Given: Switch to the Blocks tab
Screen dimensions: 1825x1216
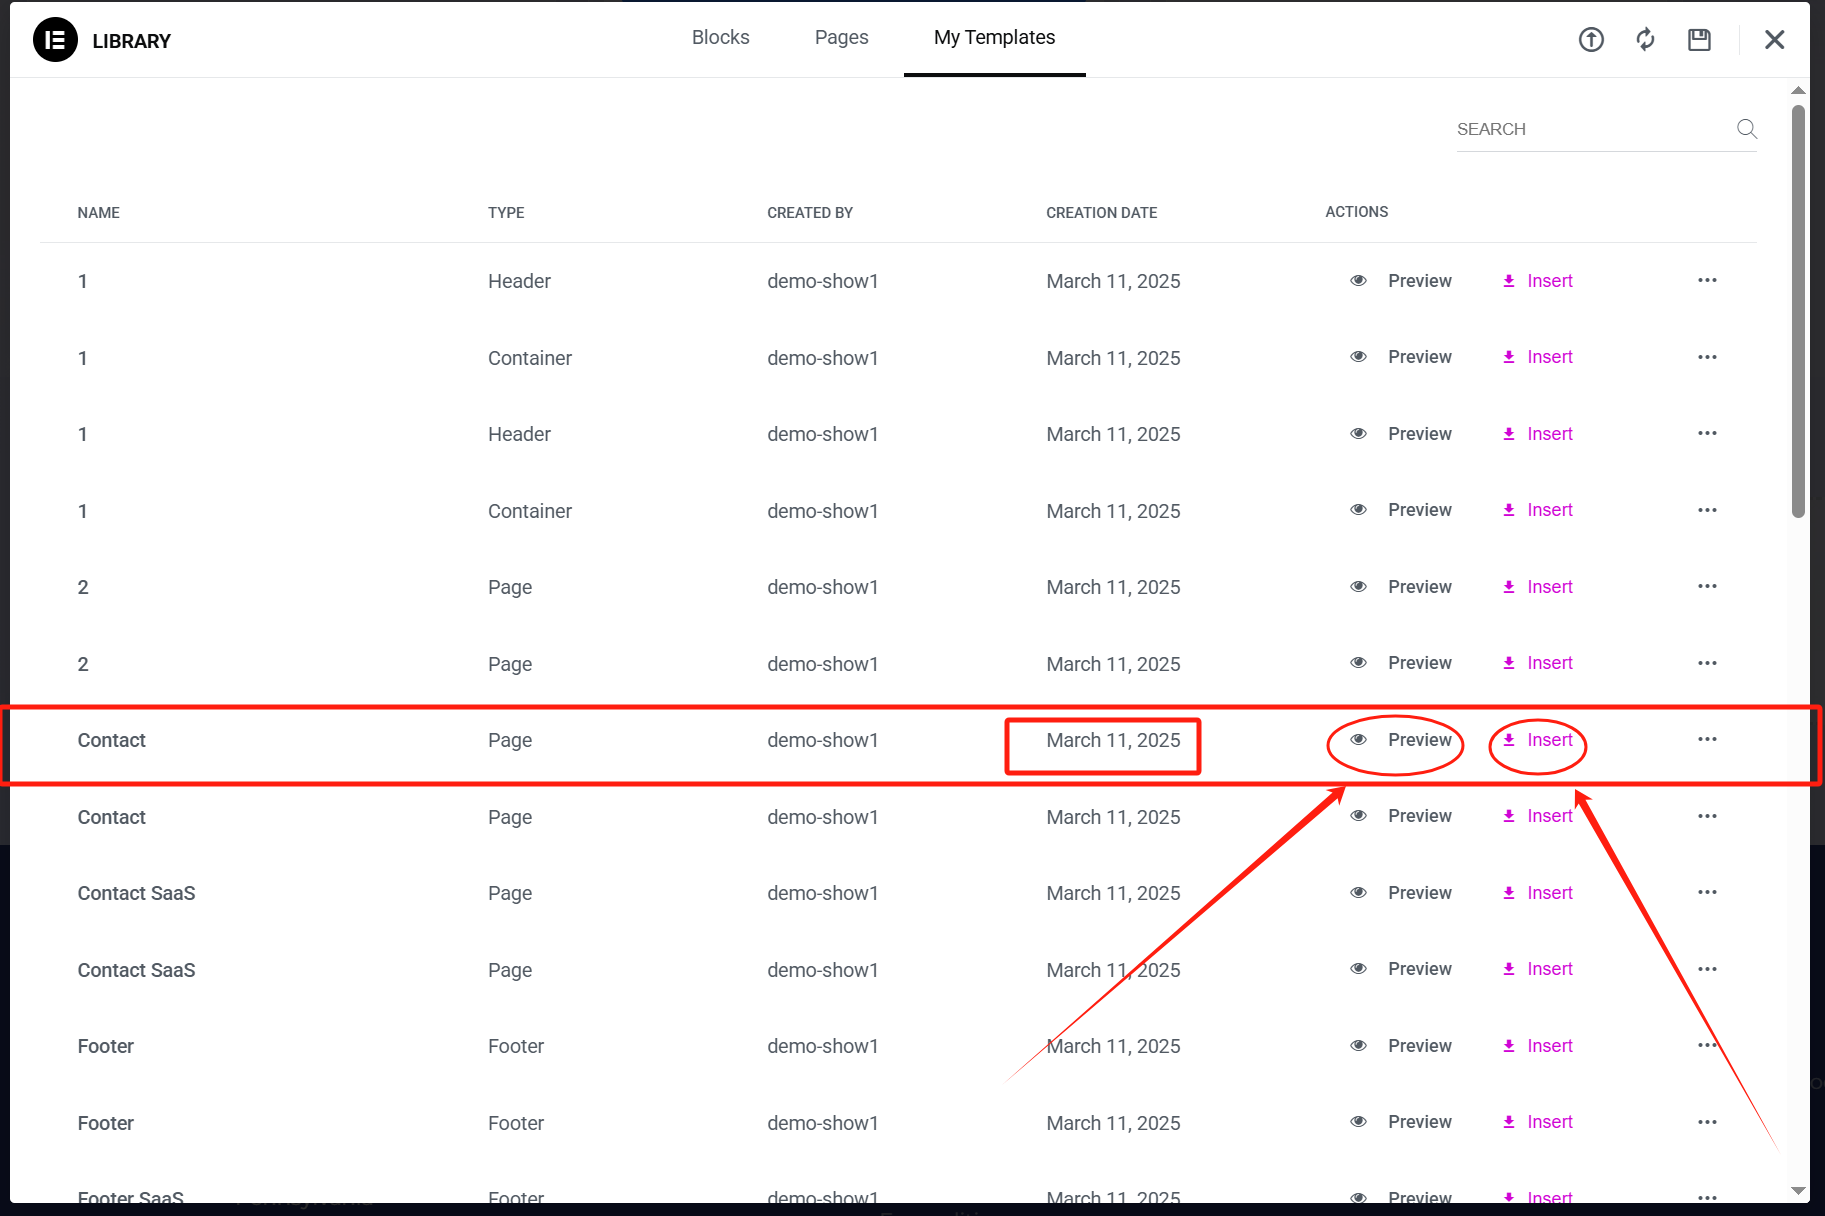Looking at the screenshot, I should [x=720, y=37].
